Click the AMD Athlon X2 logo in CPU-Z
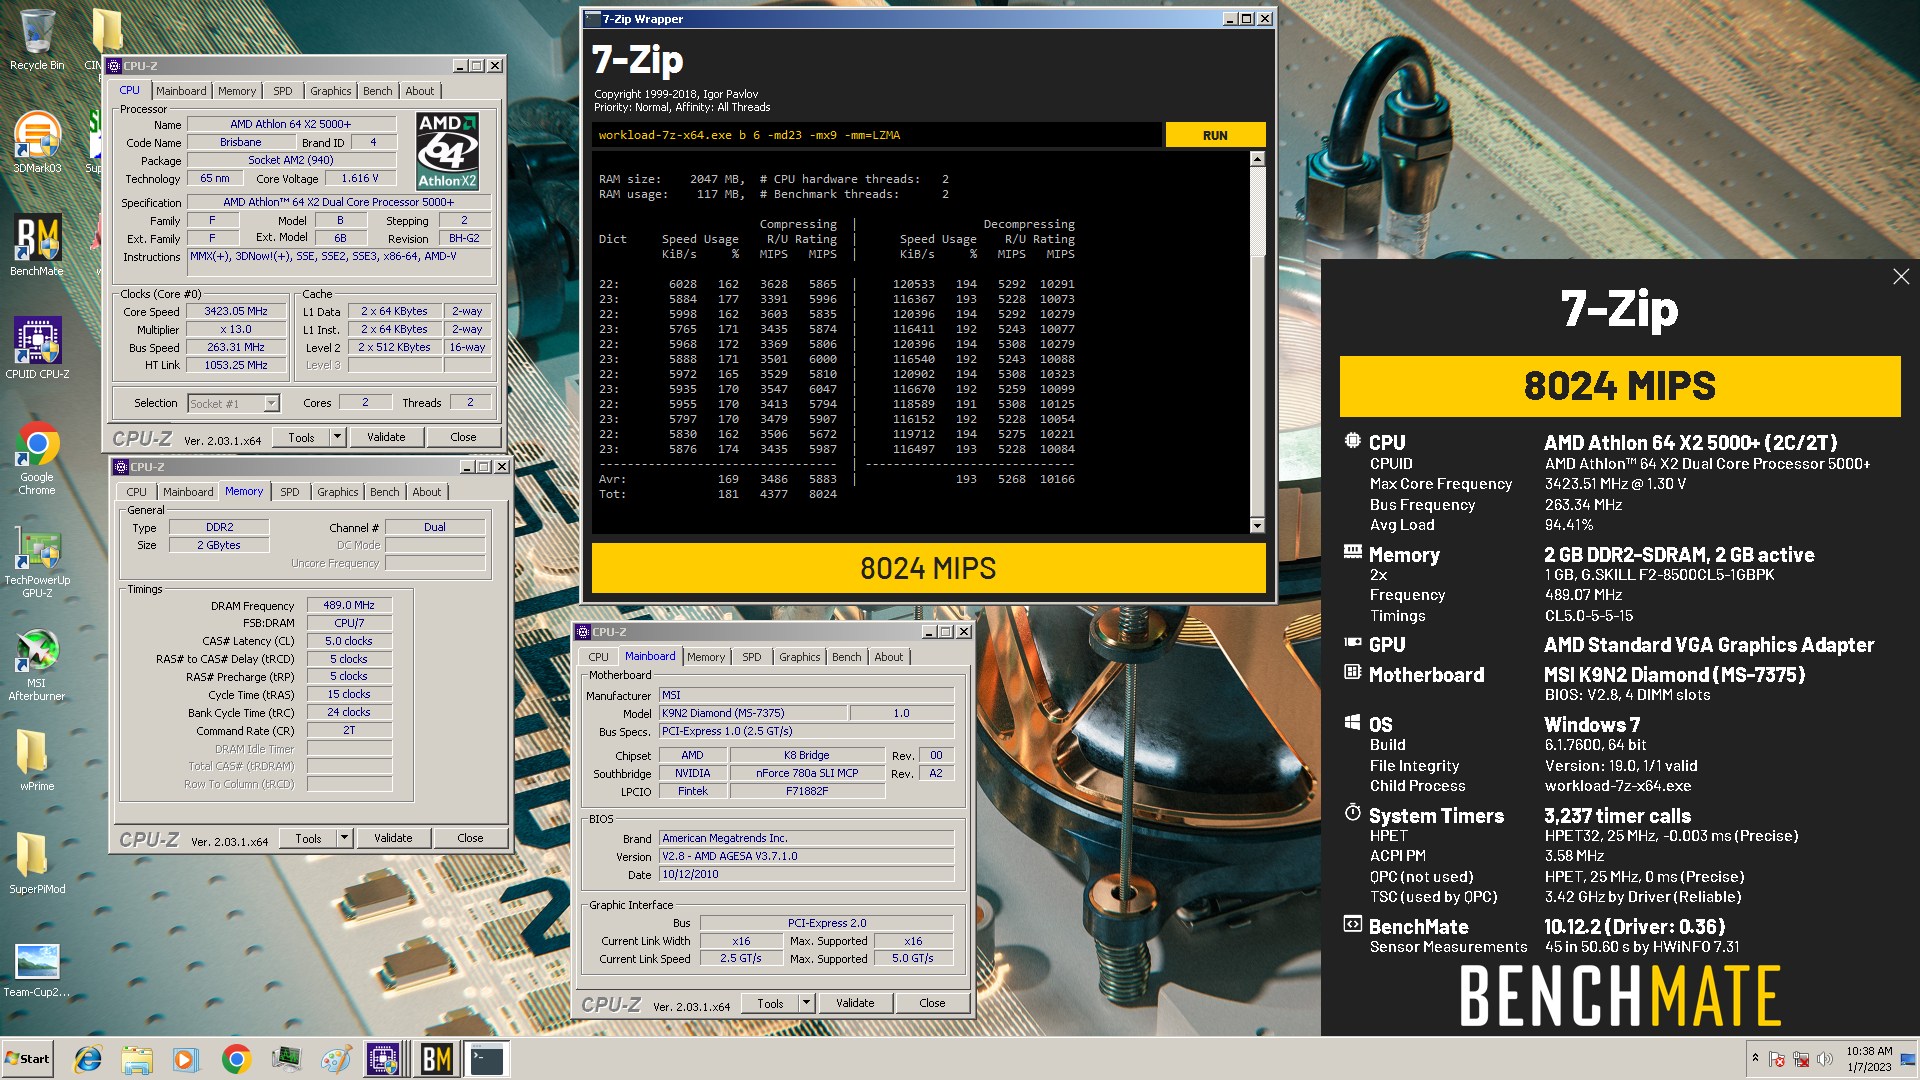 pyautogui.click(x=447, y=151)
